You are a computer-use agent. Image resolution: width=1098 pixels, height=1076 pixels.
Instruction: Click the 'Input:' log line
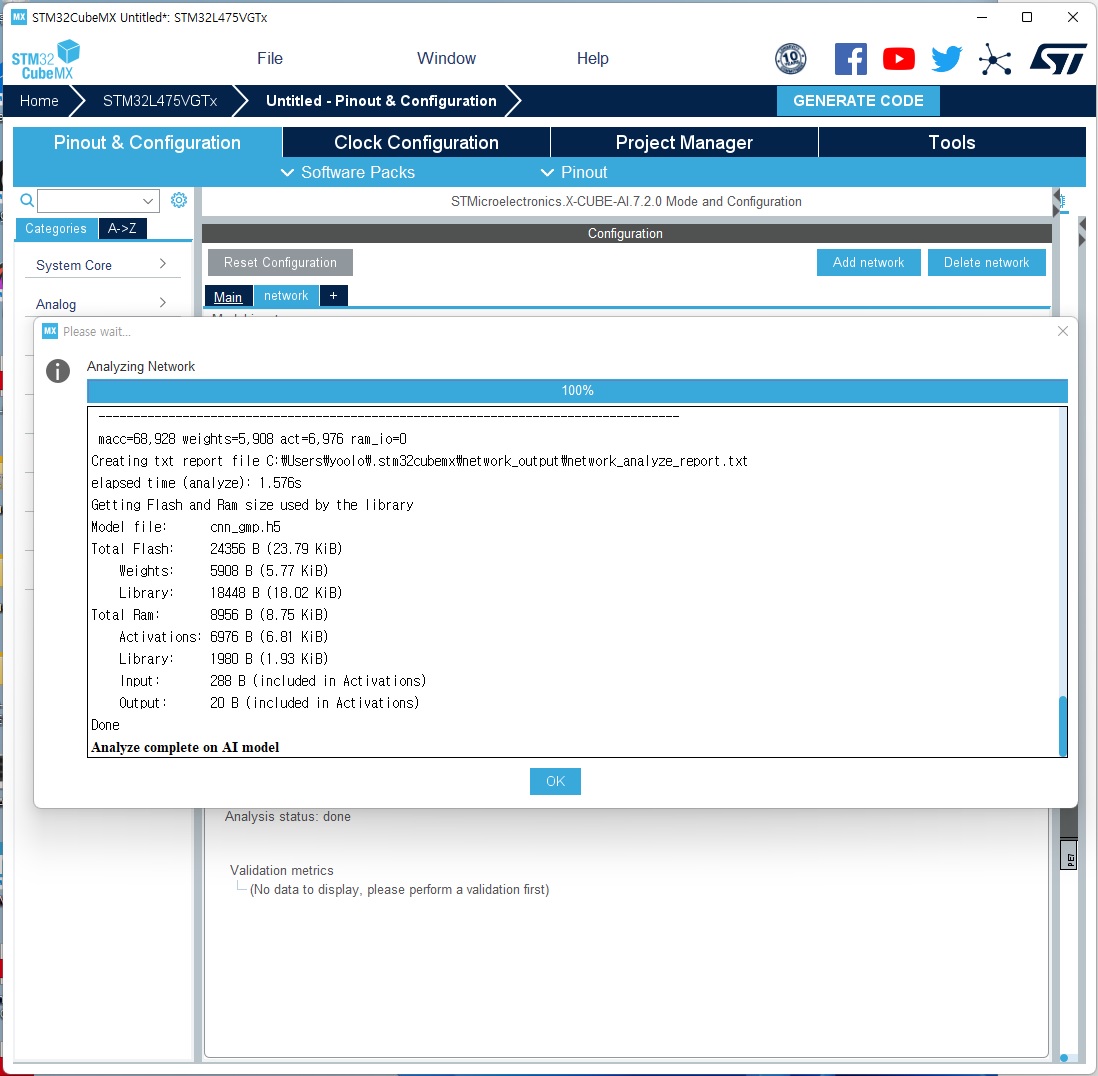pyautogui.click(x=272, y=680)
